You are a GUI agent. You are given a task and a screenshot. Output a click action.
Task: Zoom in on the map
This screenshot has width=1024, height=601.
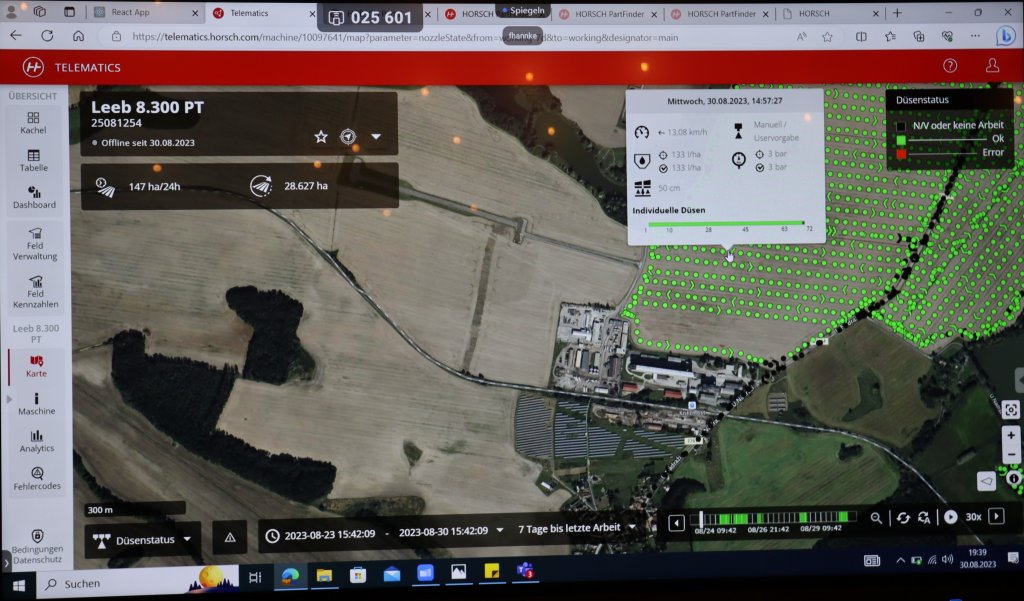1011,435
